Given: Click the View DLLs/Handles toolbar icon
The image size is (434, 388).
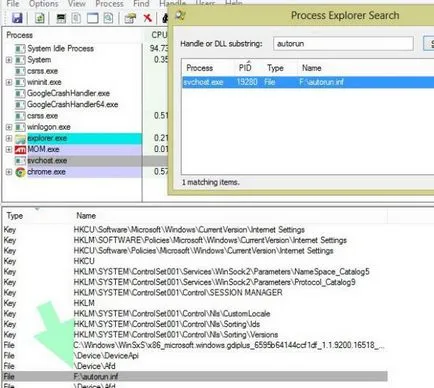Looking at the screenshot, I should click(x=108, y=18).
